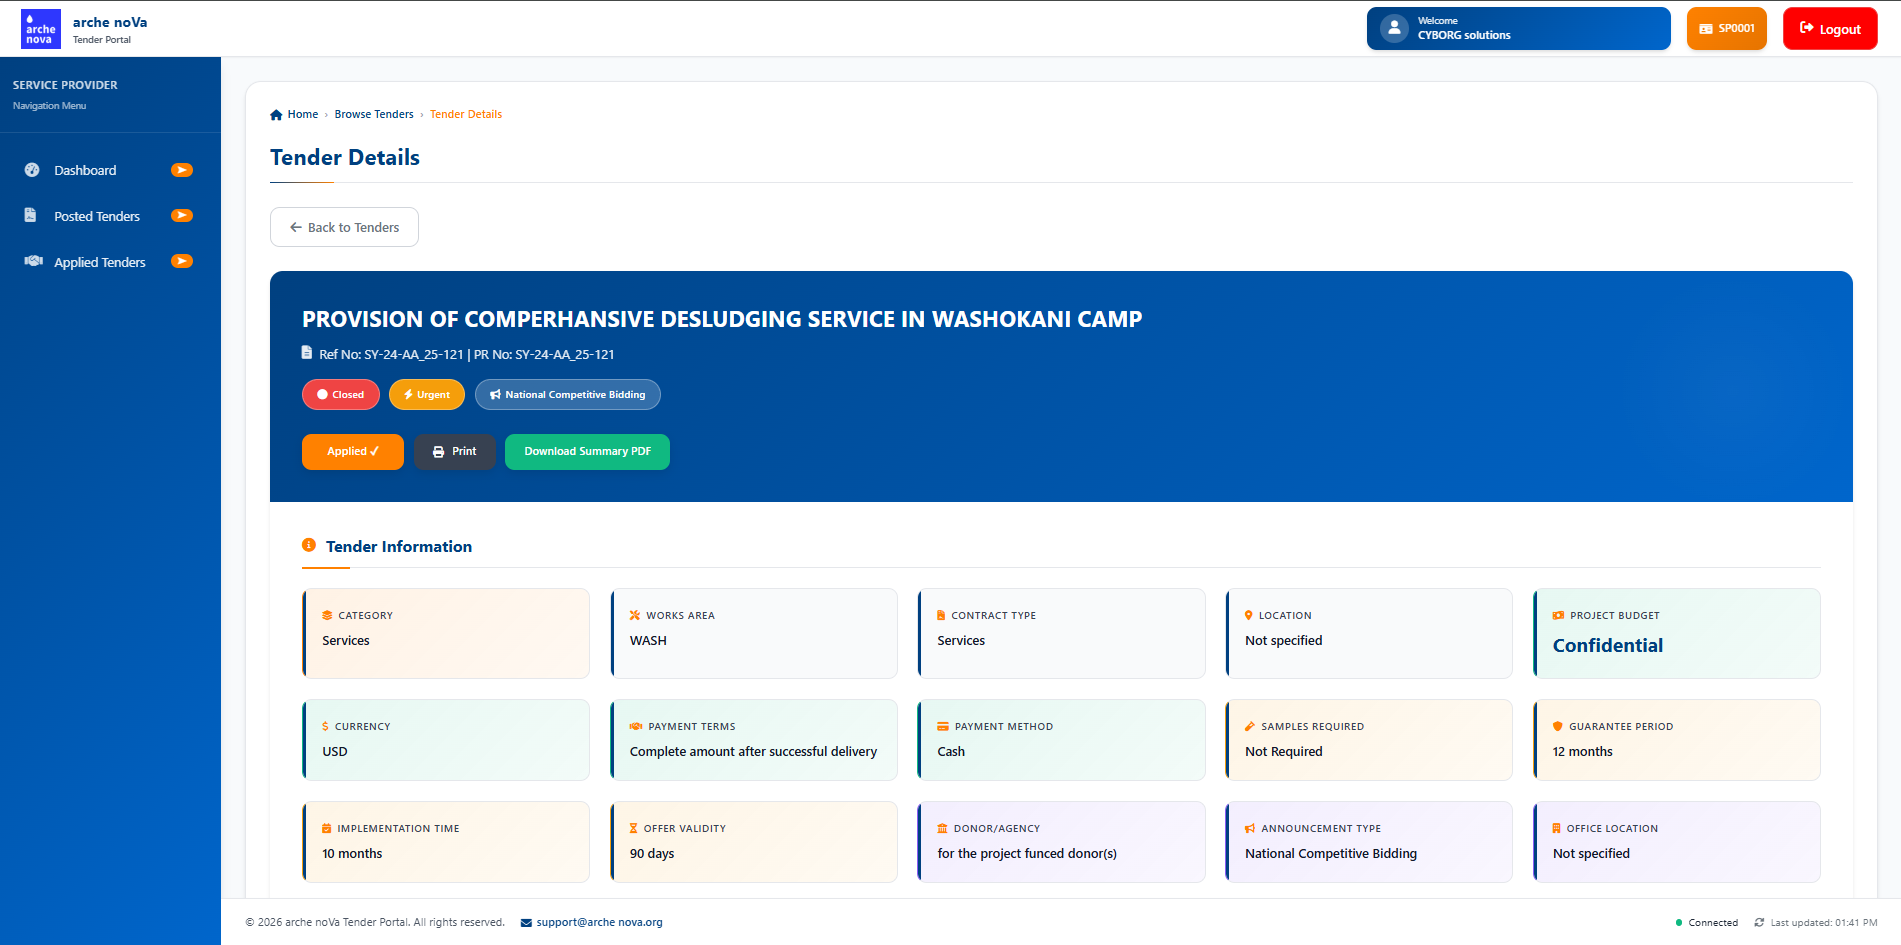The height and width of the screenshot is (945, 1901).
Task: Click the refresh icon near Last updated
Action: (x=1759, y=923)
